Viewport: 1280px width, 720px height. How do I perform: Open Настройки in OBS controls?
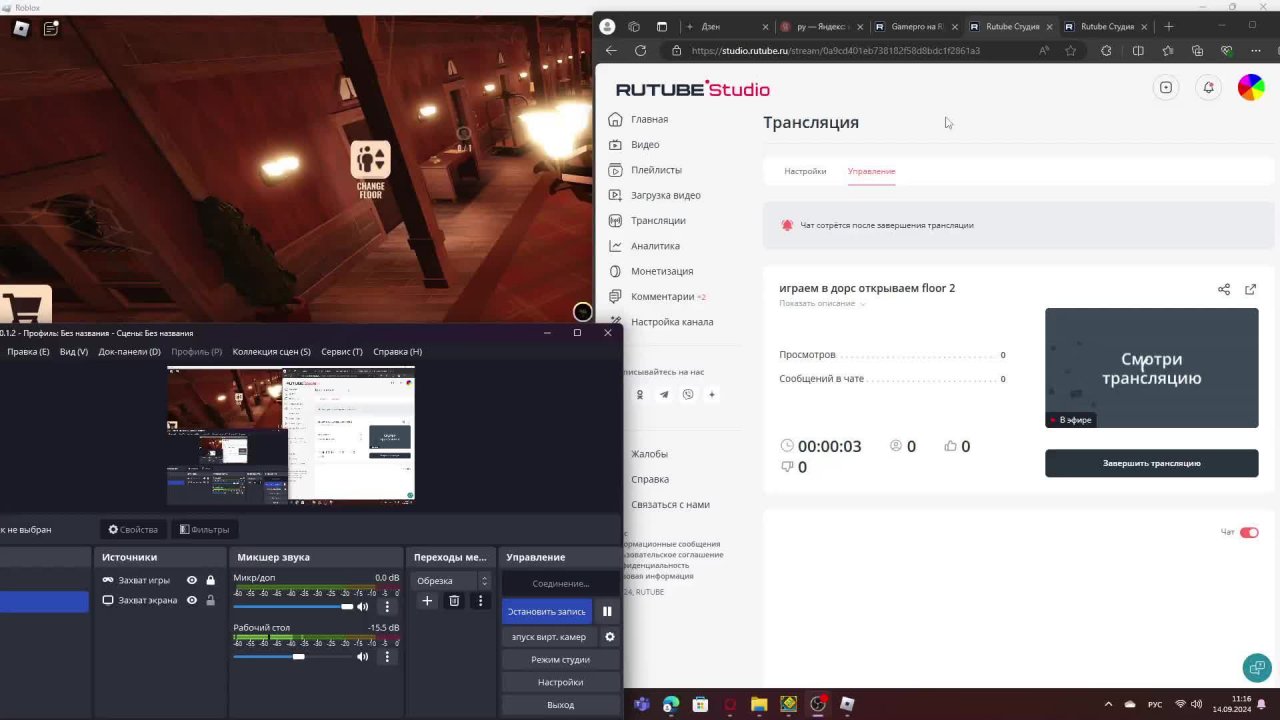[x=560, y=682]
